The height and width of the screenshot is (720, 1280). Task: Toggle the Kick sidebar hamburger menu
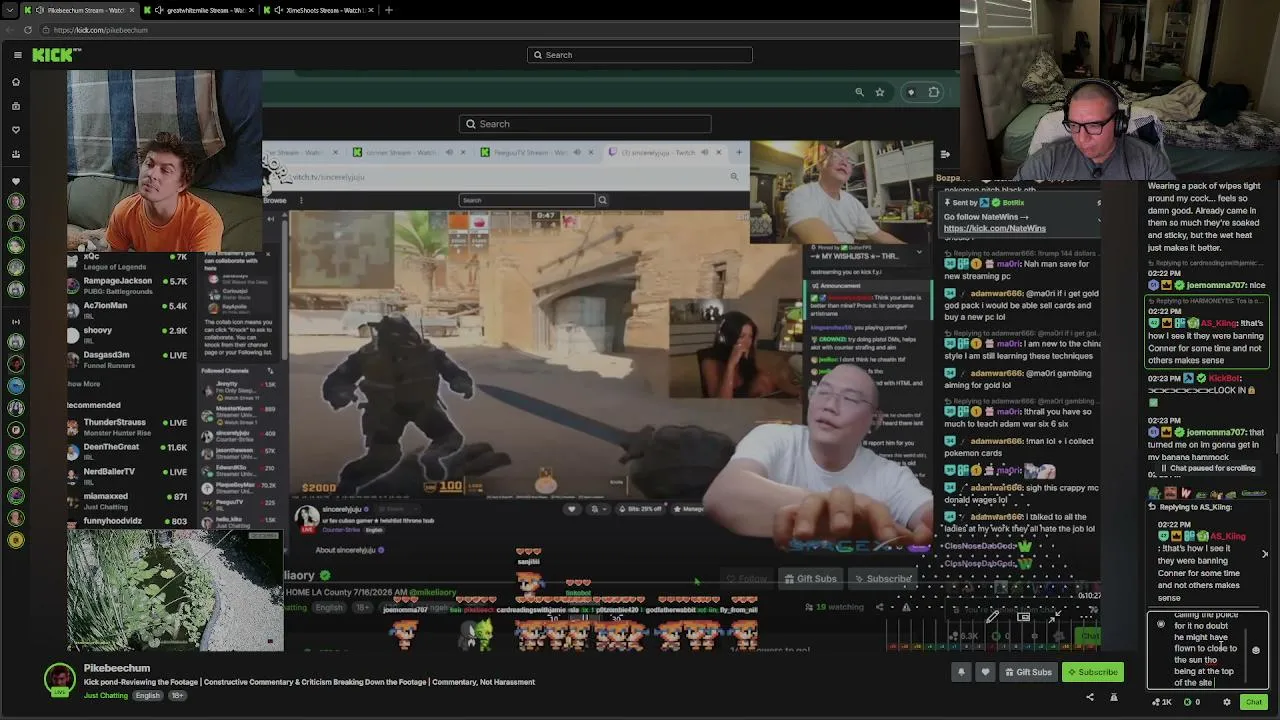tap(16, 55)
